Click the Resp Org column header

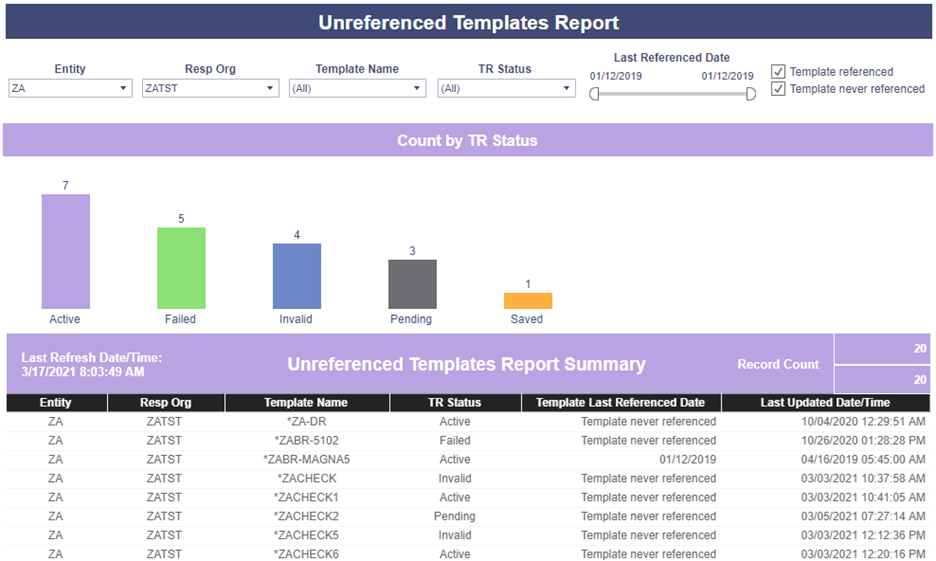(166, 403)
